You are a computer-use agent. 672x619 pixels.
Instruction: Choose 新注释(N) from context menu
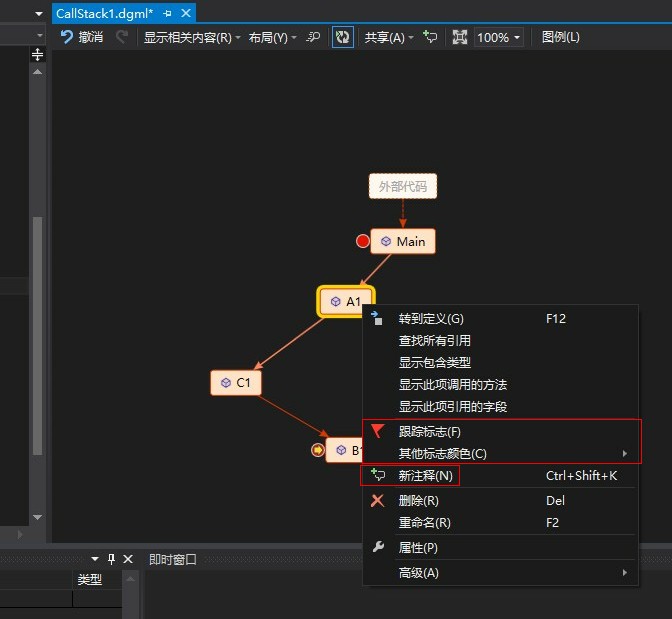tap(425, 476)
